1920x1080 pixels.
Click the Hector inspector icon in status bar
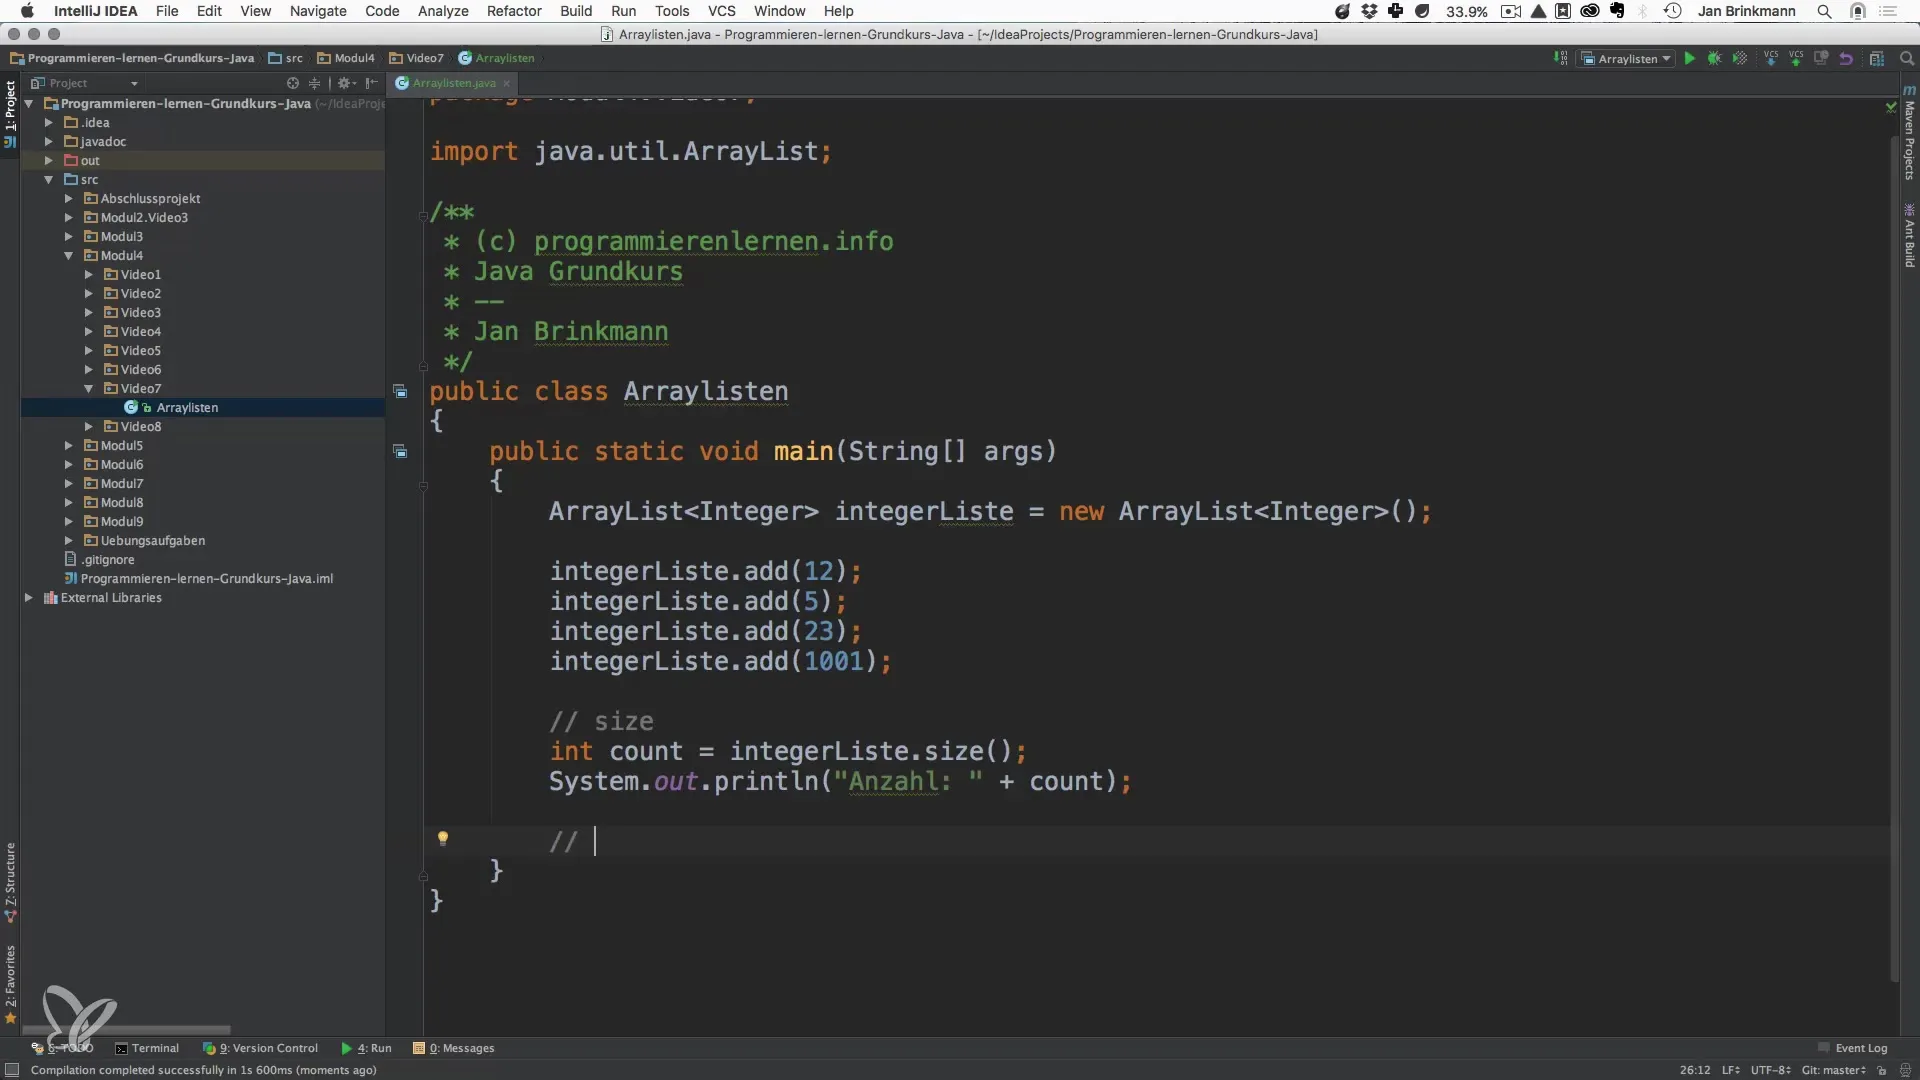click(1905, 1070)
